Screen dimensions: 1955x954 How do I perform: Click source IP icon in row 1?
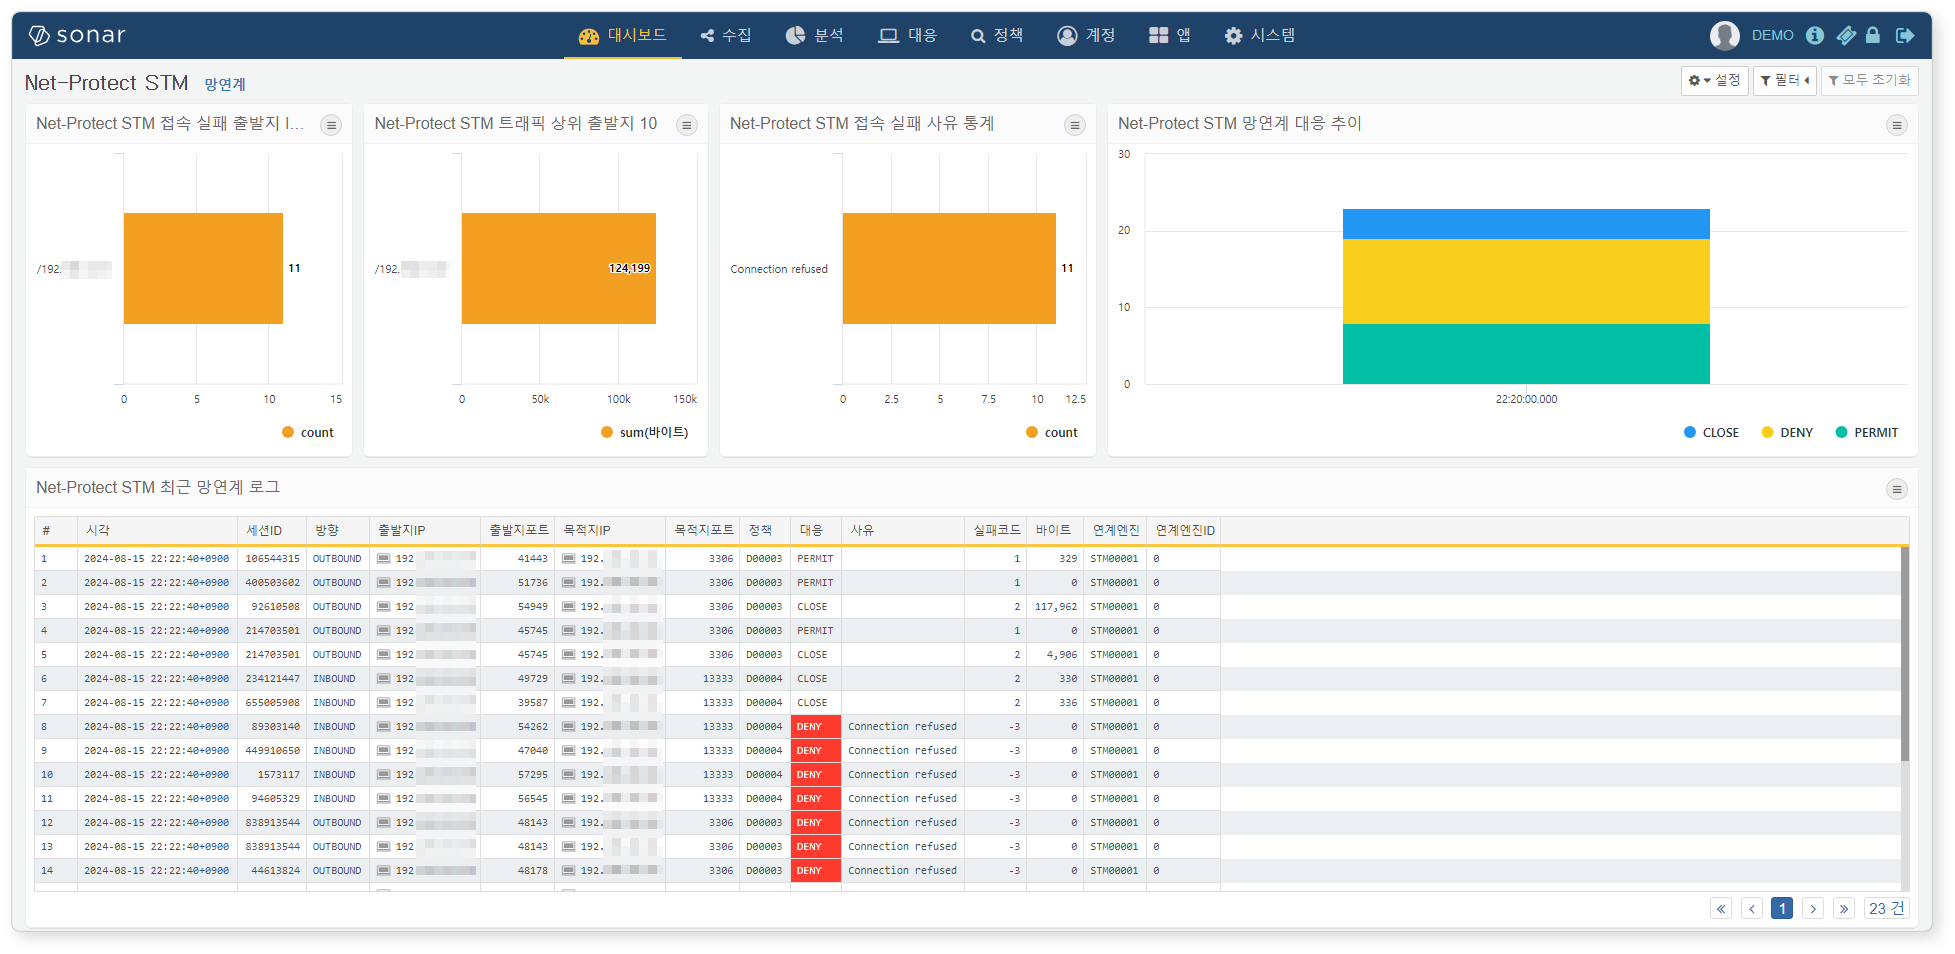pos(383,559)
